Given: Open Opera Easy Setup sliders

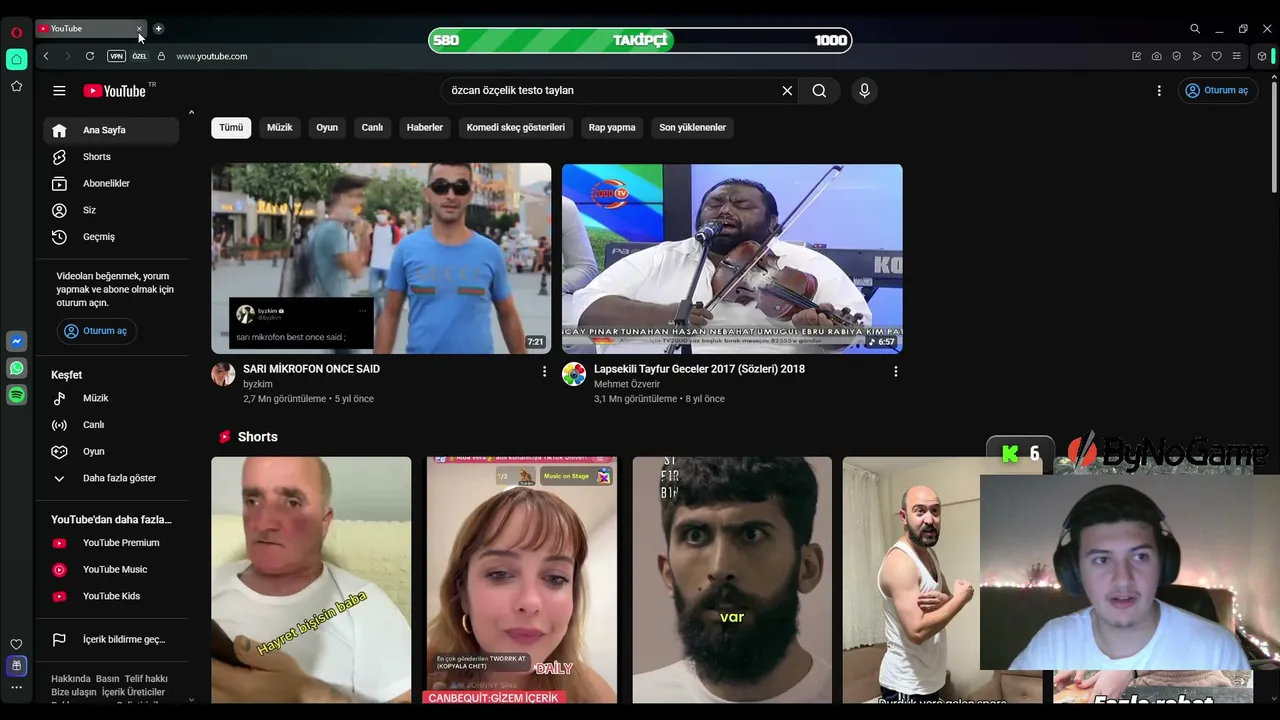Looking at the screenshot, I should pos(1237,56).
